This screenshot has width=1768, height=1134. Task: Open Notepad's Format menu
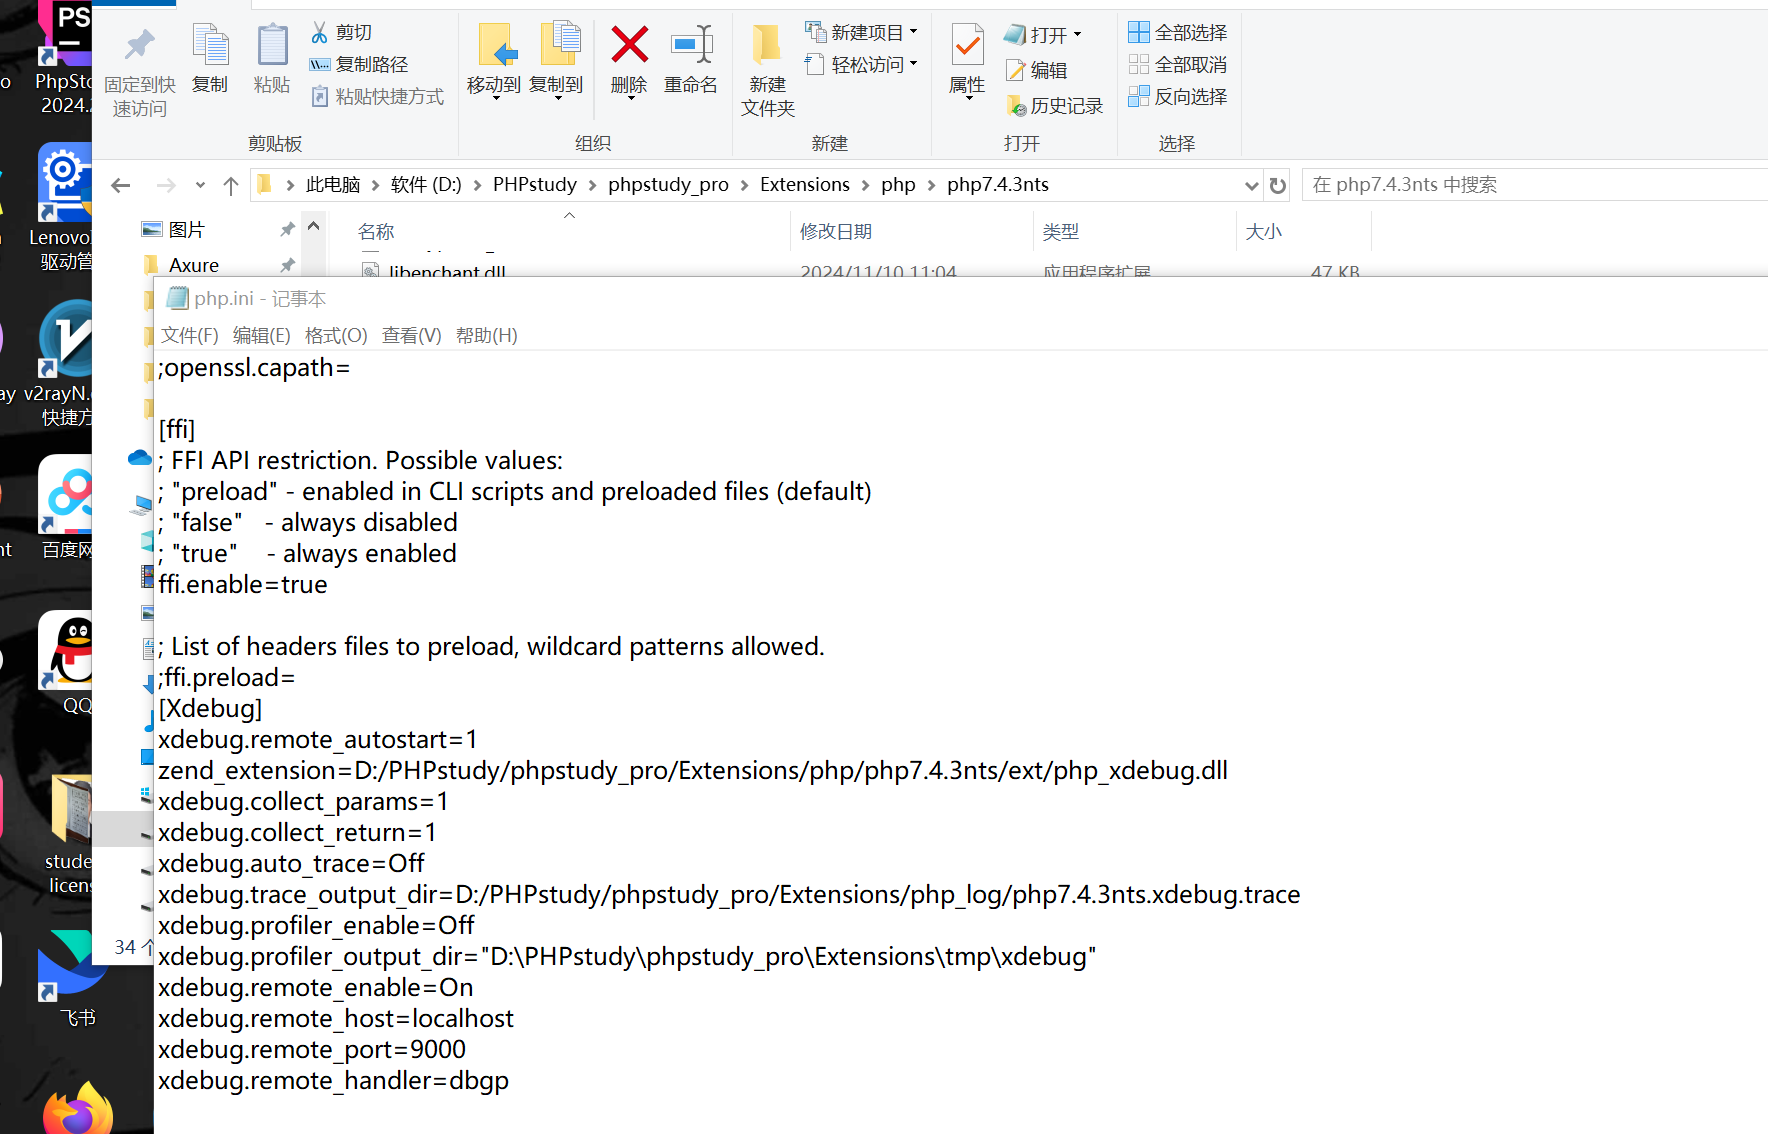(x=336, y=335)
